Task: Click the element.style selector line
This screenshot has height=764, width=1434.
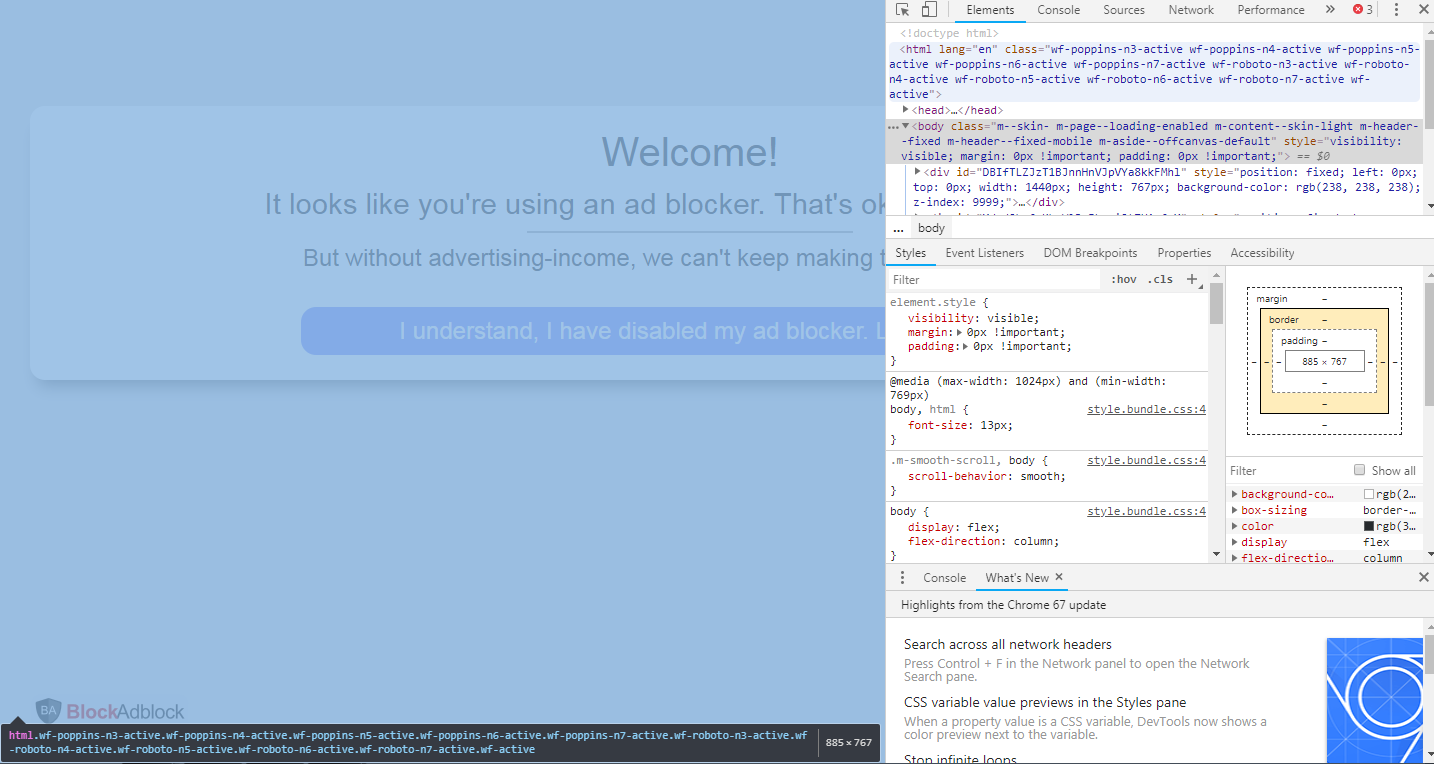Action: coord(939,302)
